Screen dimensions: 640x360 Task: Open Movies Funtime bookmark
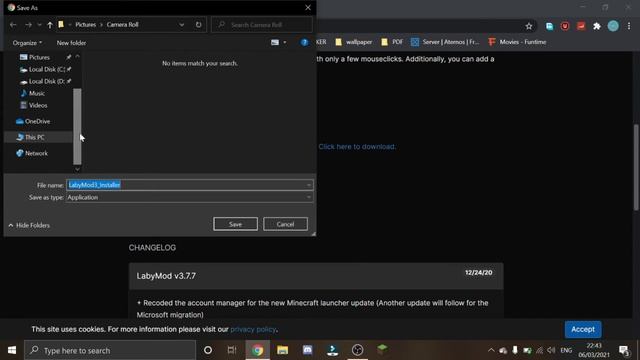click(517, 42)
